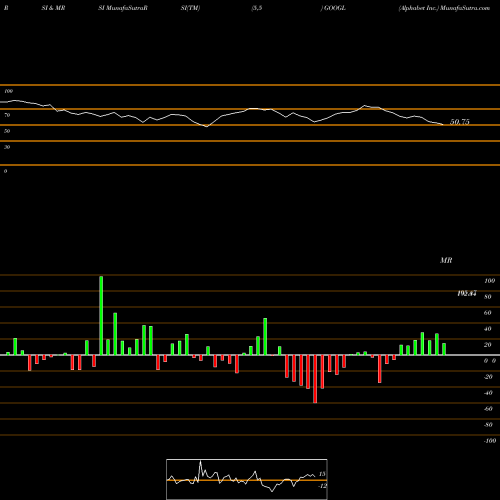Image resolution: width=500 pixels, height=500 pixels.
Task: Click the MR axis label -40
Action: click(488, 393)
